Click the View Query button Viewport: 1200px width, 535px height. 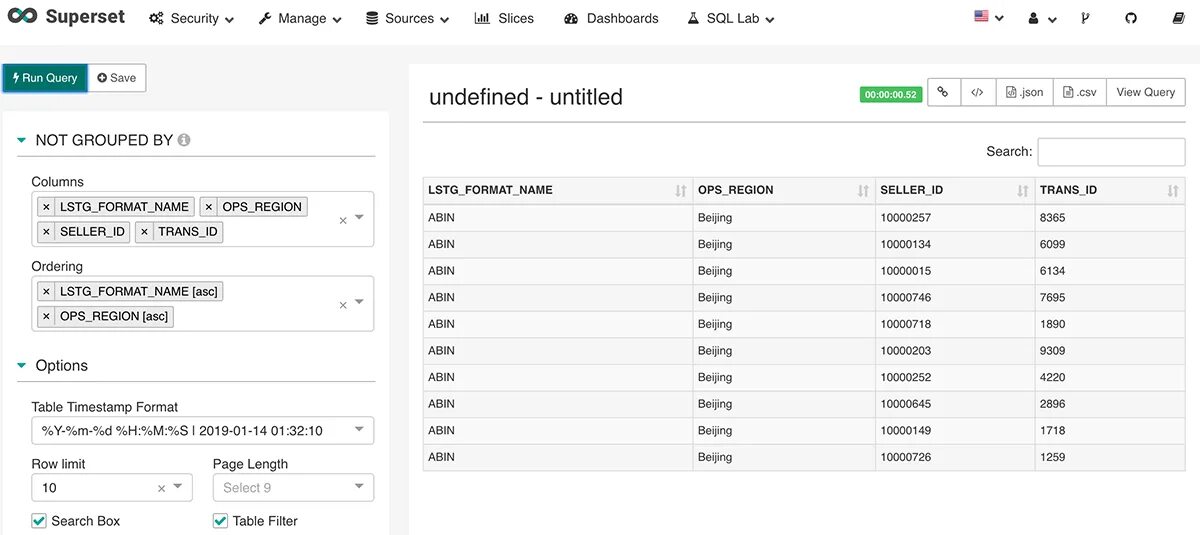[1145, 92]
